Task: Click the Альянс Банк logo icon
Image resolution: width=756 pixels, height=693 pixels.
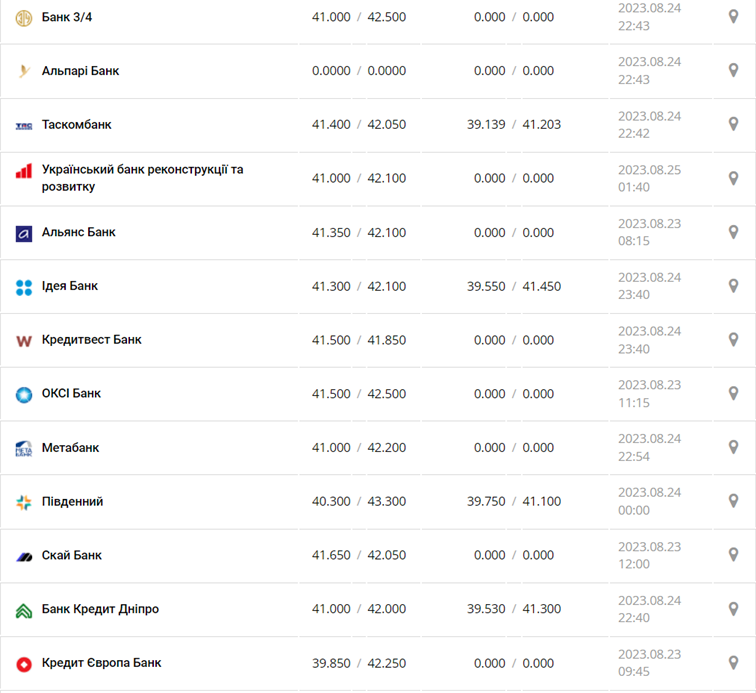Action: click(x=24, y=233)
